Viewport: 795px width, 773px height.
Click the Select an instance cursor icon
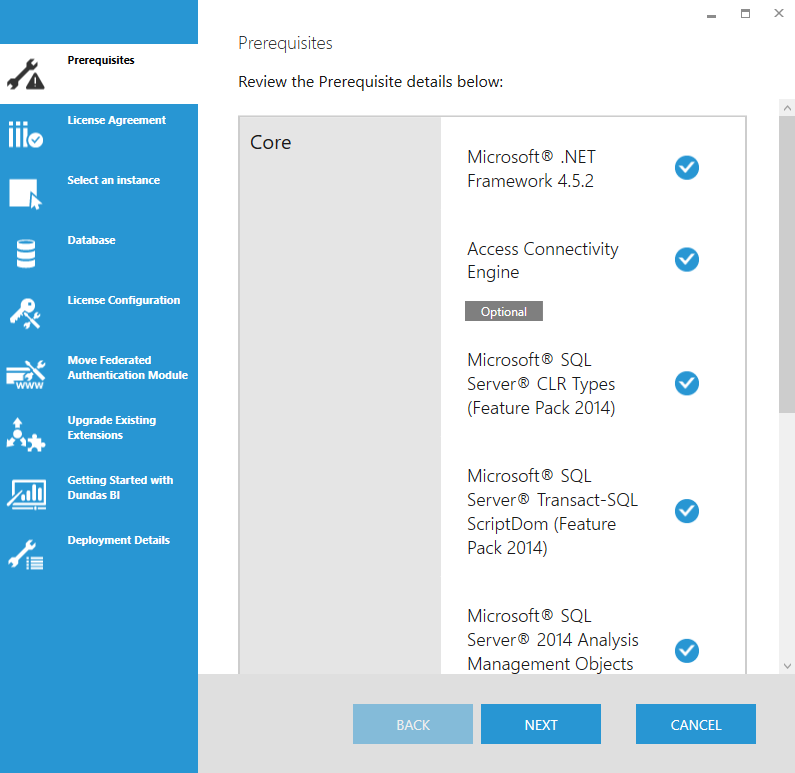click(x=25, y=194)
